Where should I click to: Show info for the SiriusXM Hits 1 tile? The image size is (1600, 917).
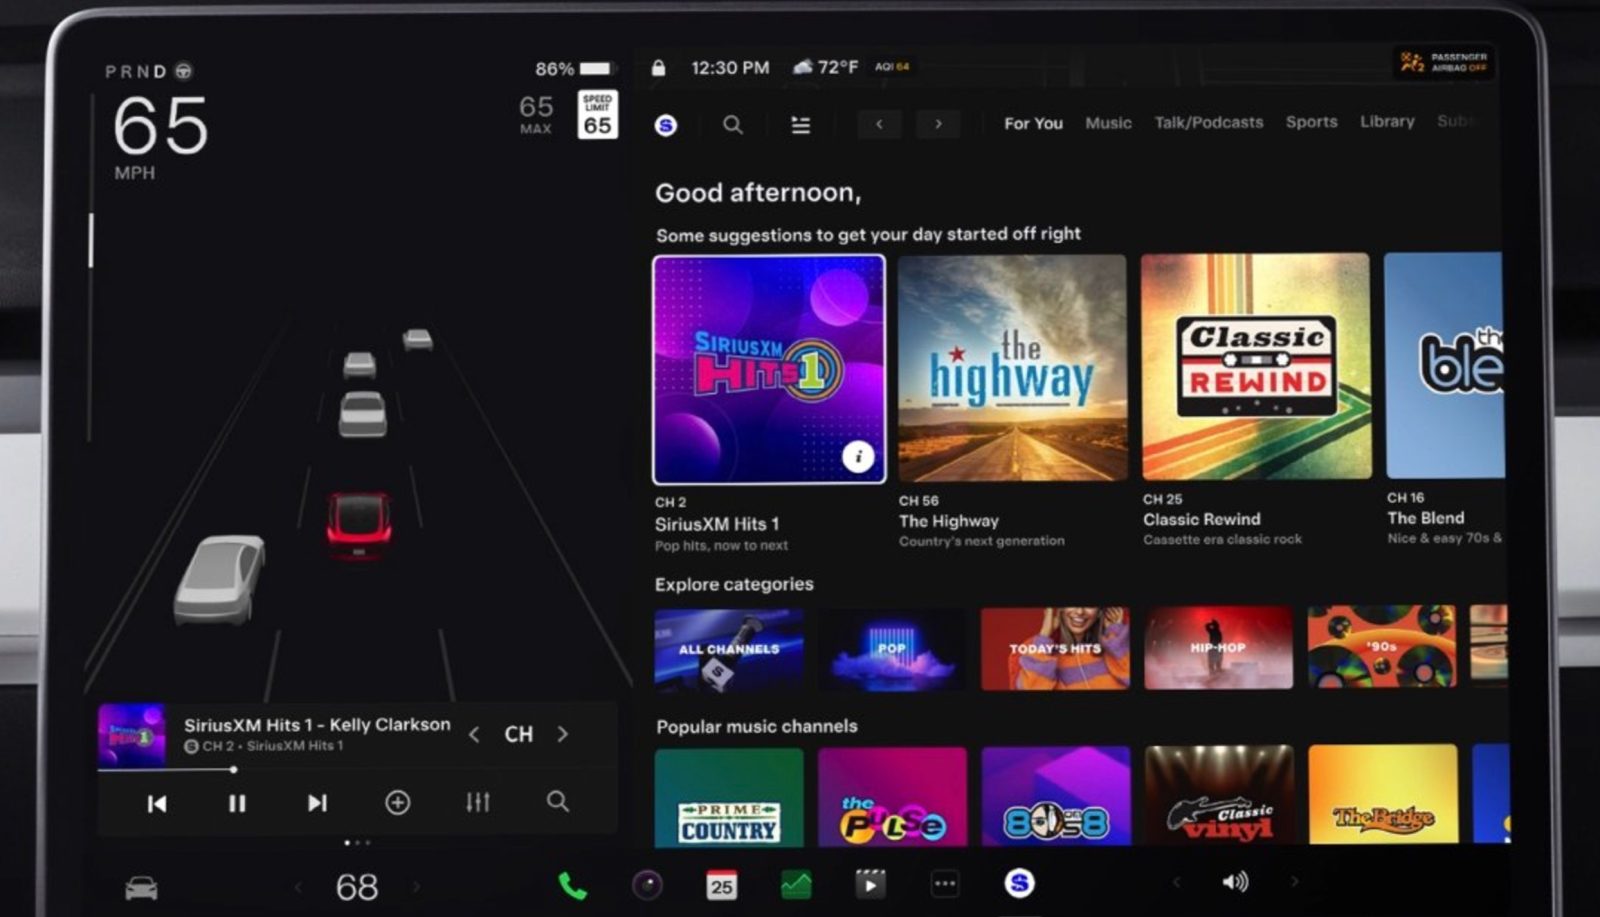(x=857, y=457)
